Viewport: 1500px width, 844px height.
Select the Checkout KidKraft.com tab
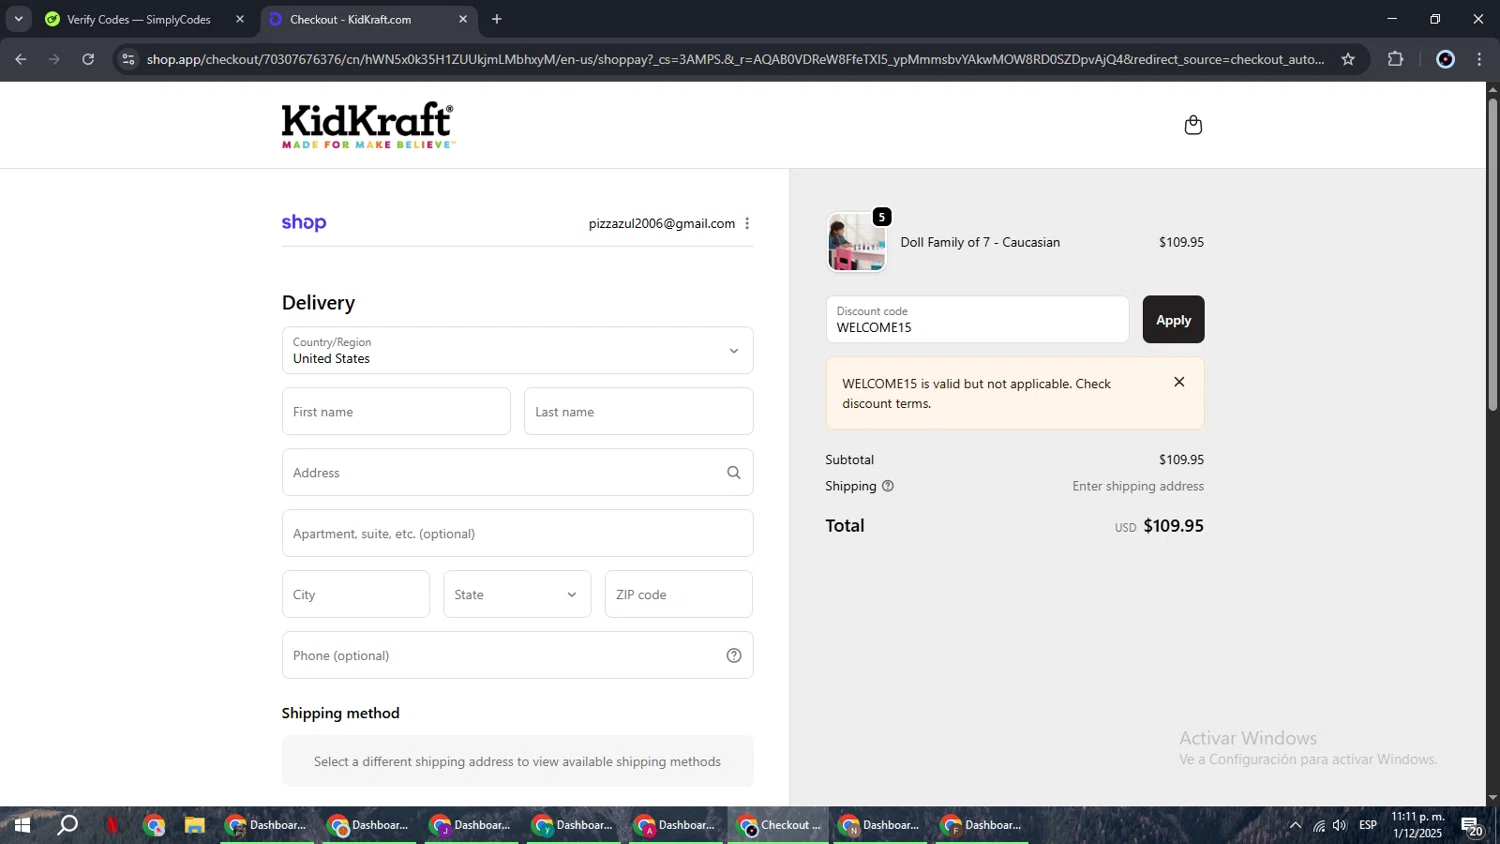[368, 19]
